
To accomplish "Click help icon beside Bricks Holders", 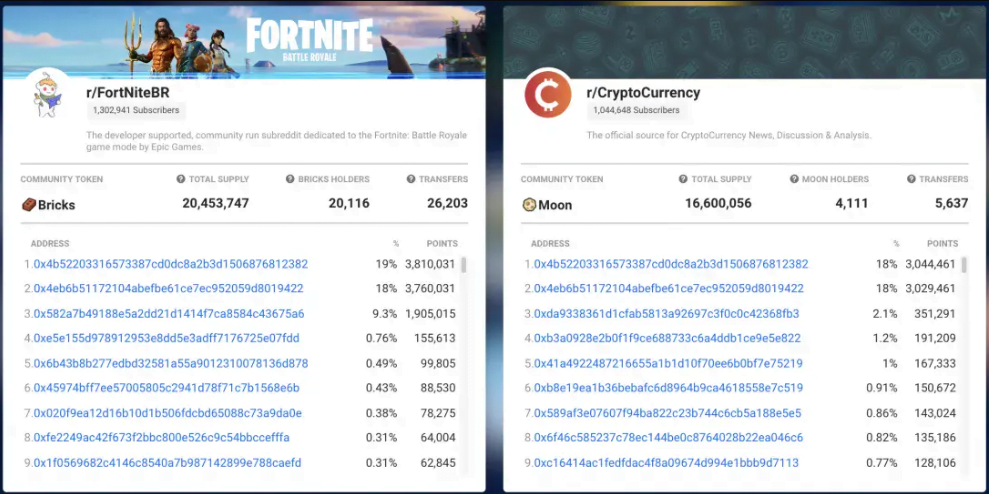I will coord(290,180).
